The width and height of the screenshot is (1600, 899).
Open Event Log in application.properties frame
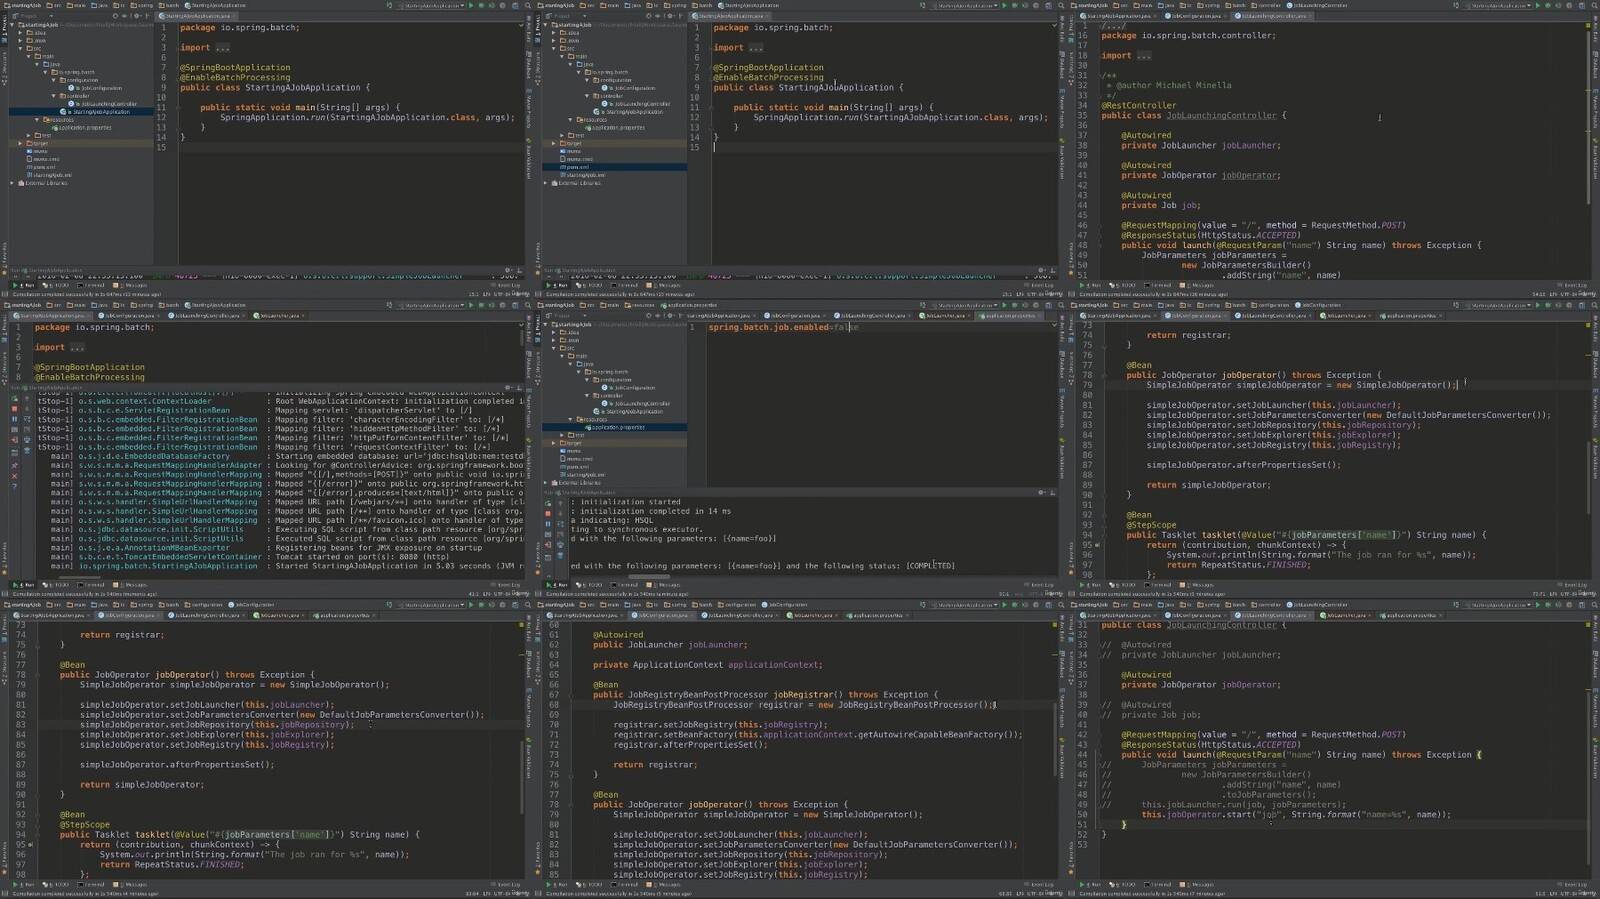pyautogui.click(x=1037, y=585)
